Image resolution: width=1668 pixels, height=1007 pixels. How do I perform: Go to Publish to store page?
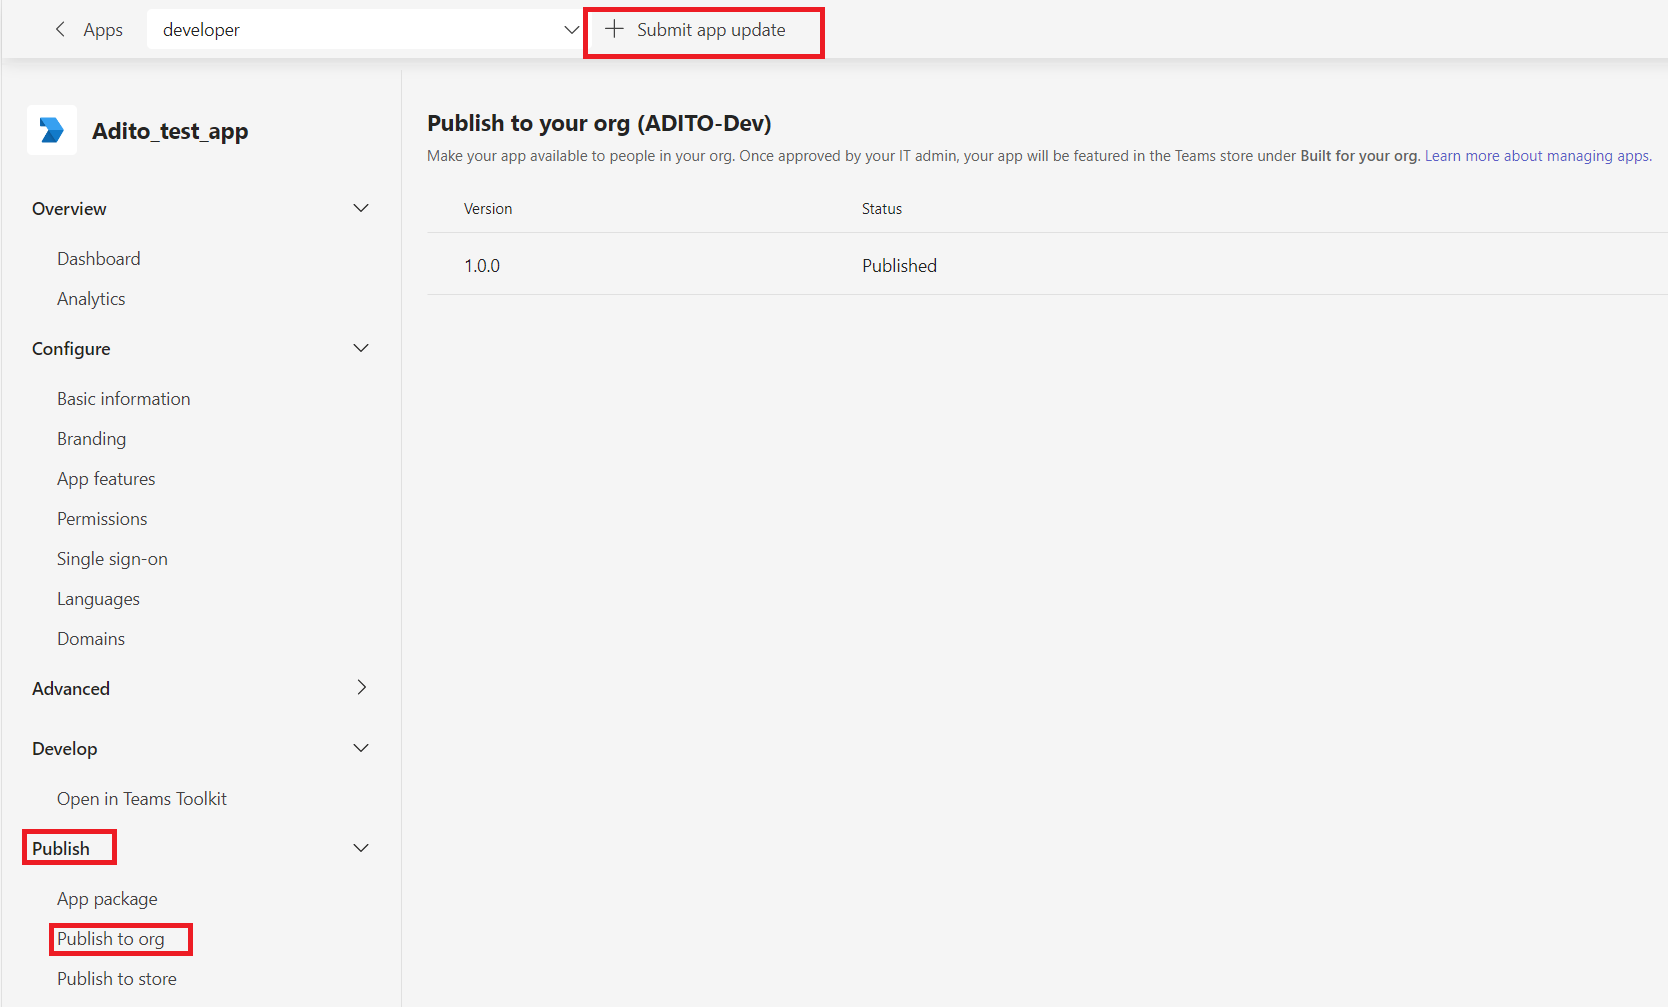click(x=117, y=978)
